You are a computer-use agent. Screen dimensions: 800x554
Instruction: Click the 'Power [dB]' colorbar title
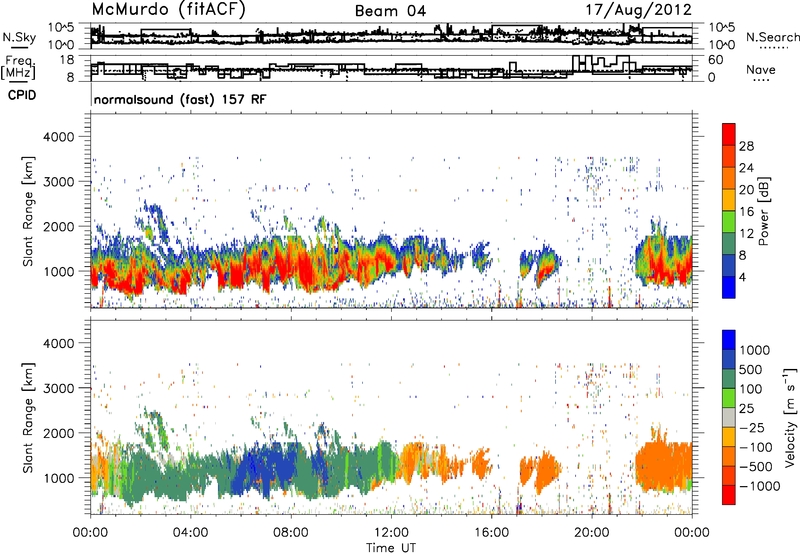point(763,211)
